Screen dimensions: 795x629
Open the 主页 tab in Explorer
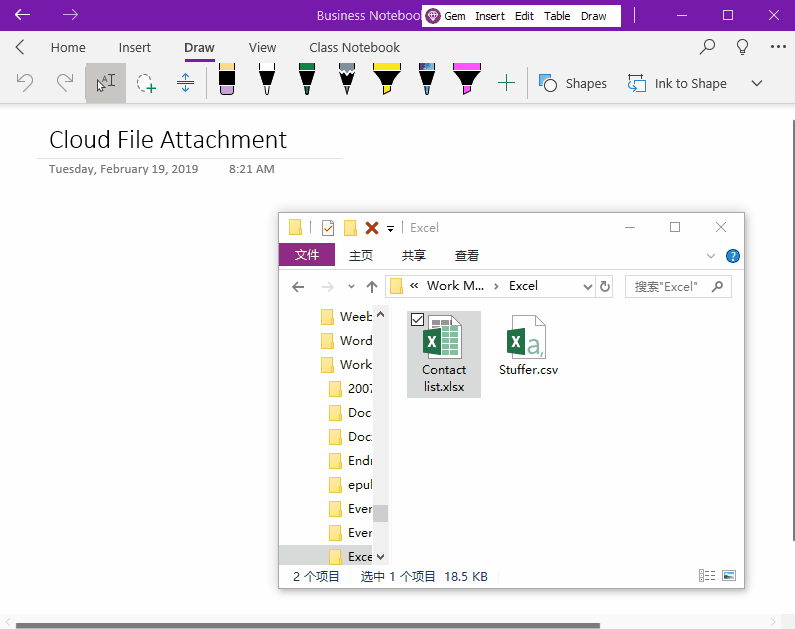tap(361, 255)
